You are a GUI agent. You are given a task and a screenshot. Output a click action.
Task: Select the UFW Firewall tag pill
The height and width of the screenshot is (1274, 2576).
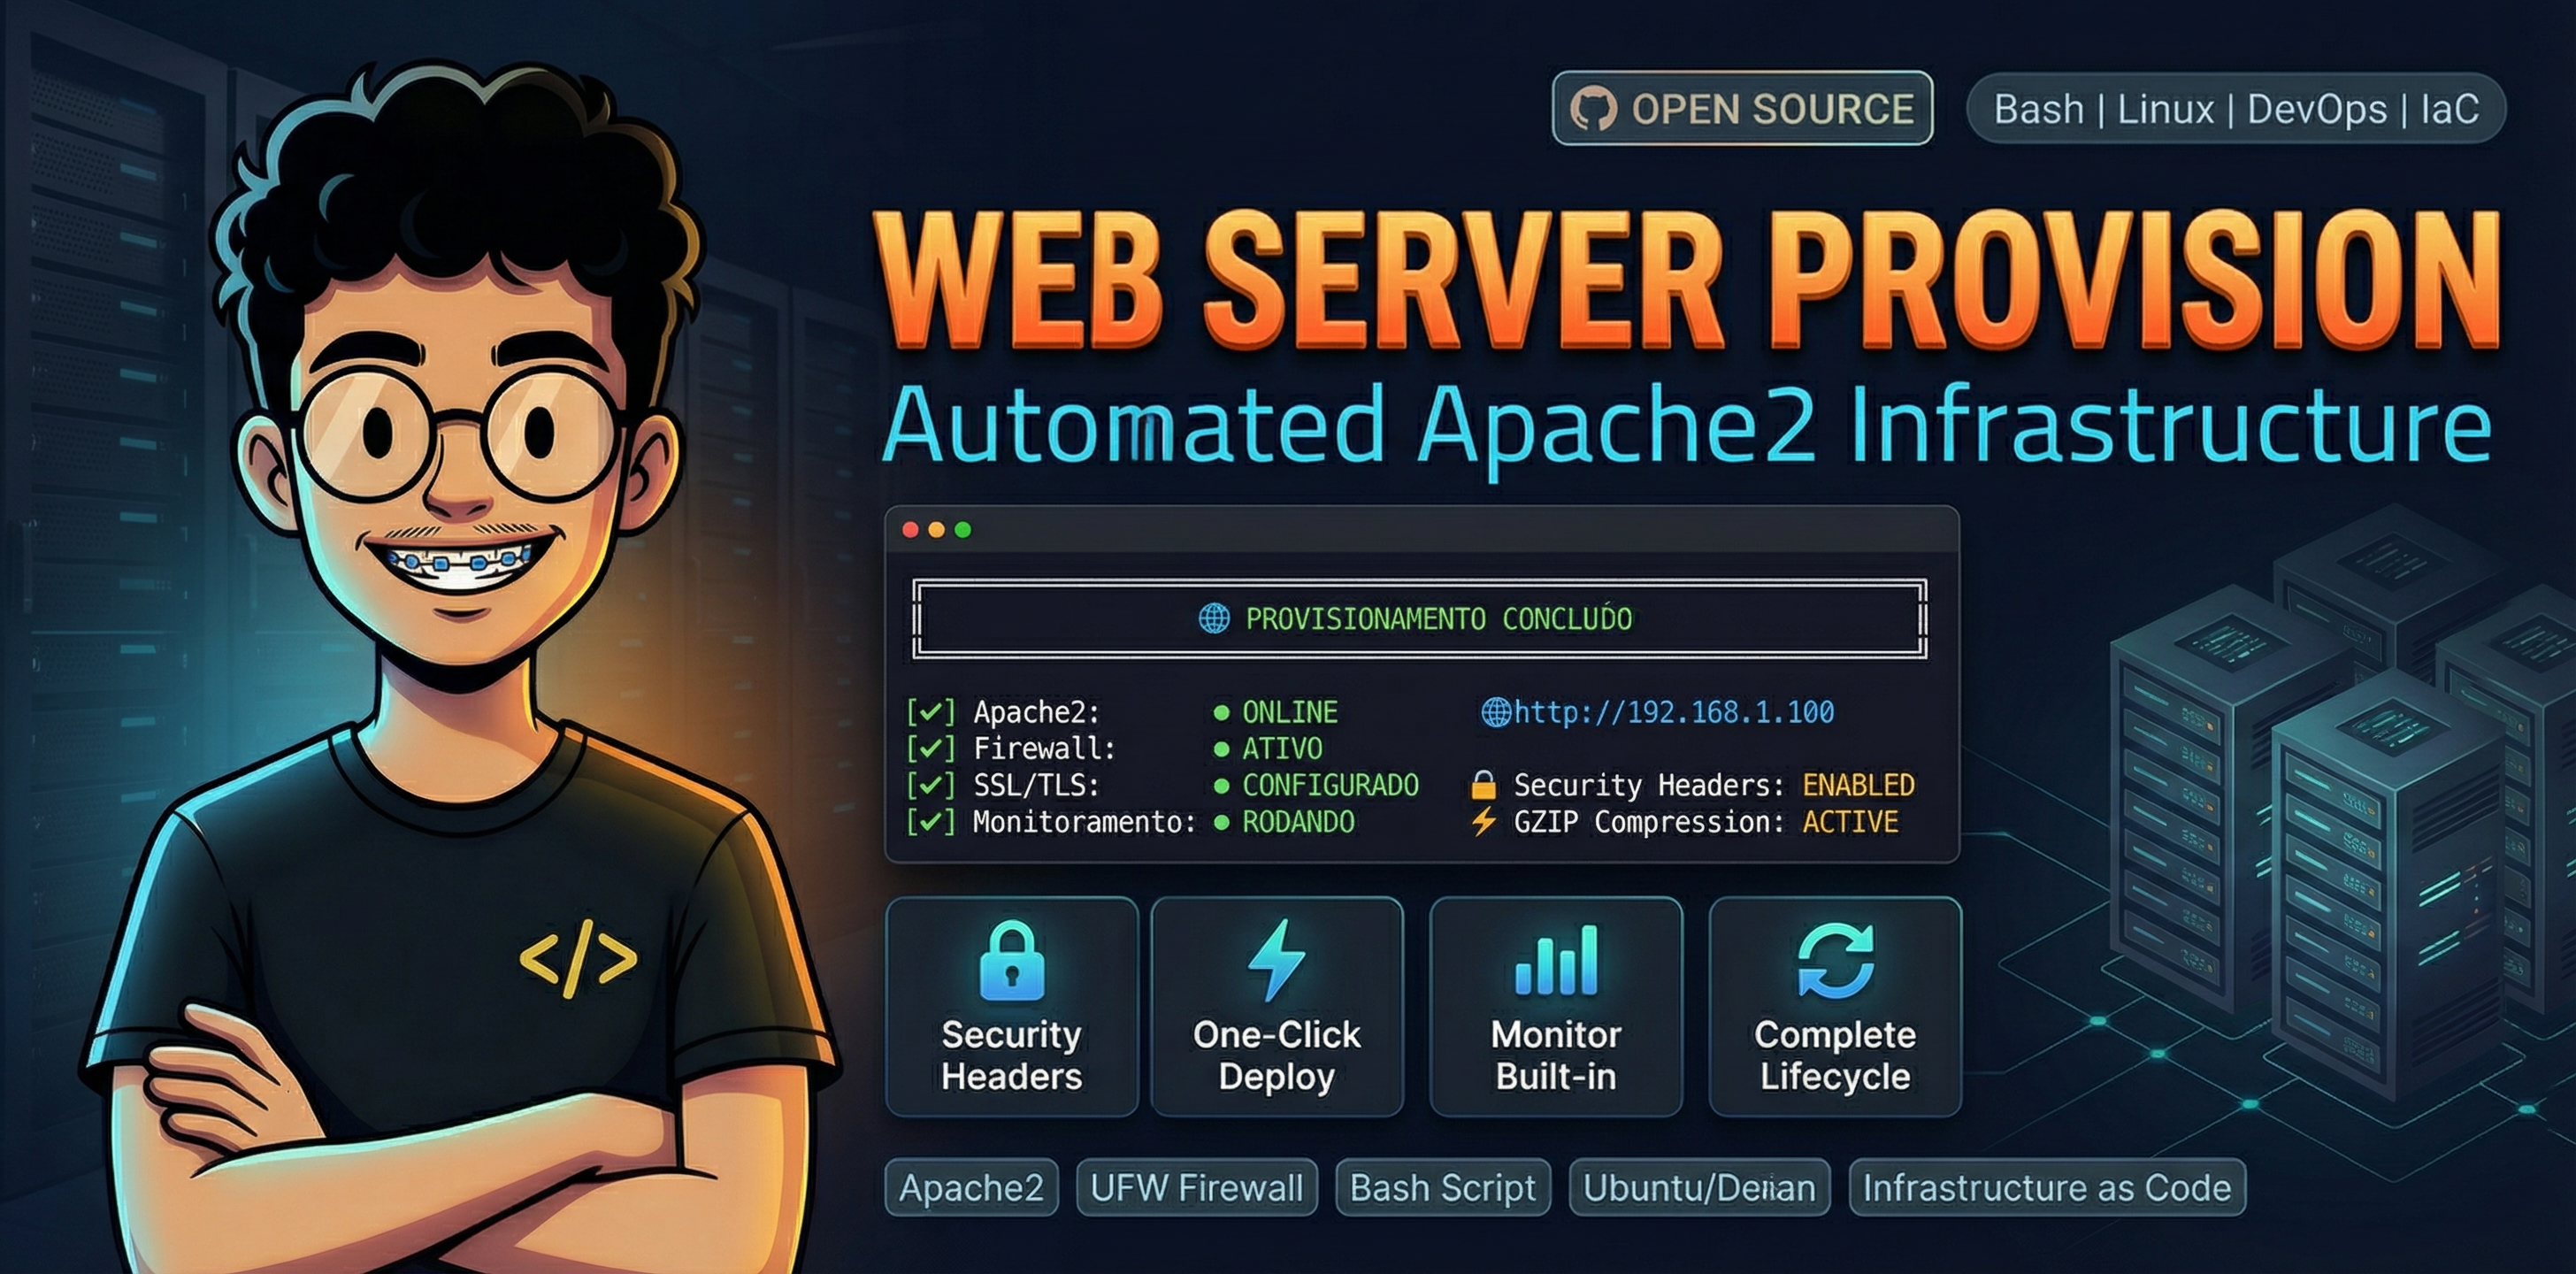[1196, 1188]
